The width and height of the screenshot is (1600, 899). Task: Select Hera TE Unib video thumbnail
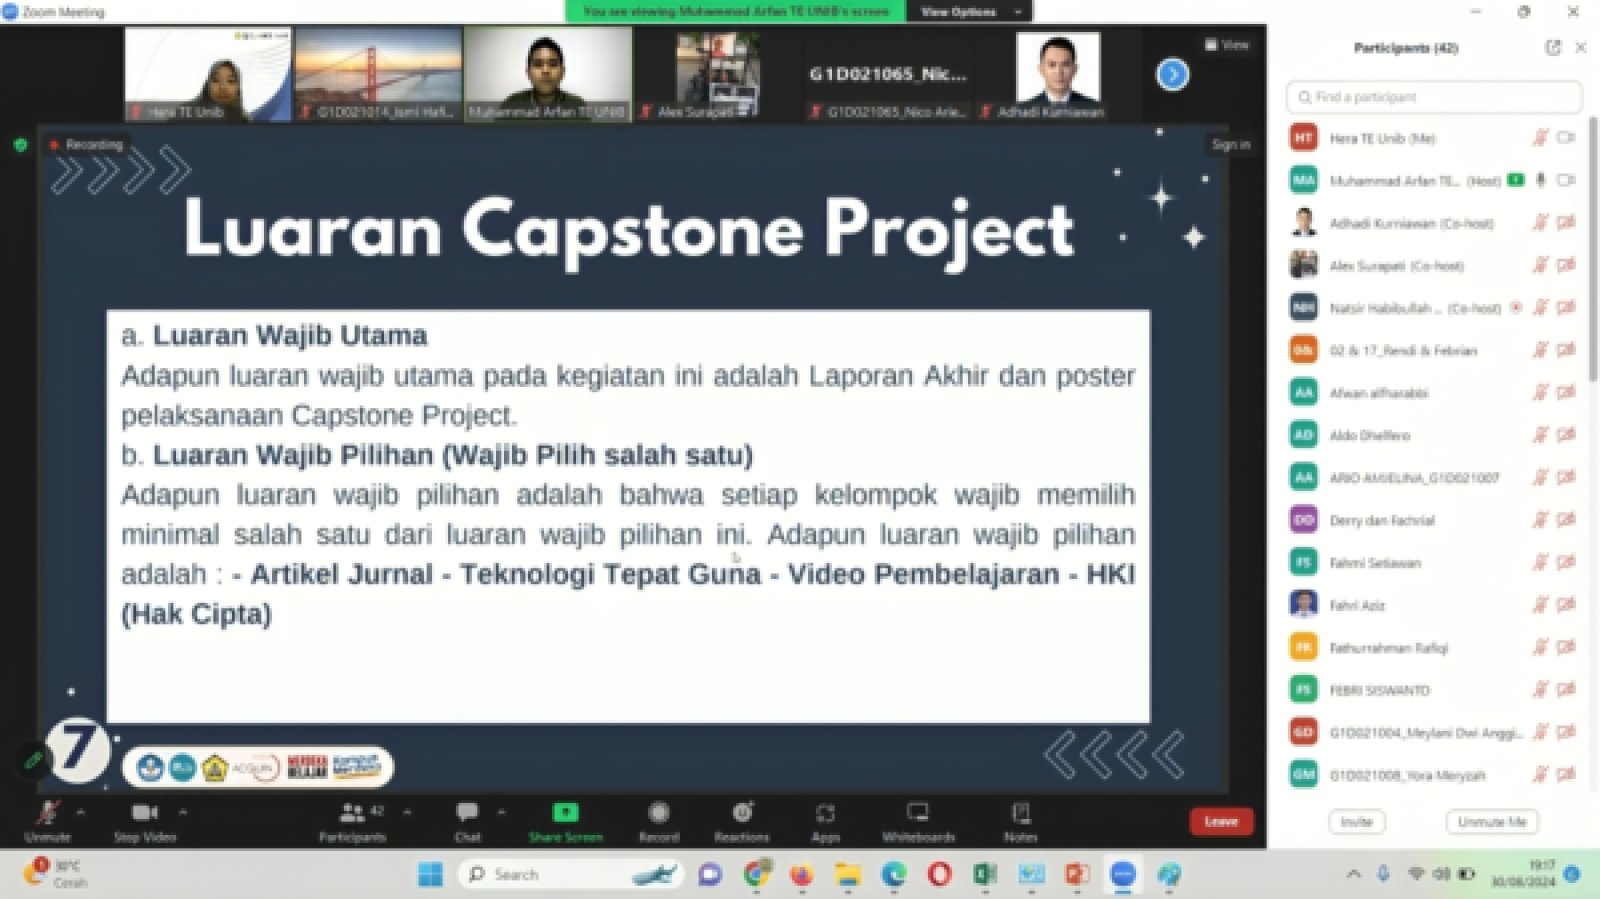(x=208, y=74)
